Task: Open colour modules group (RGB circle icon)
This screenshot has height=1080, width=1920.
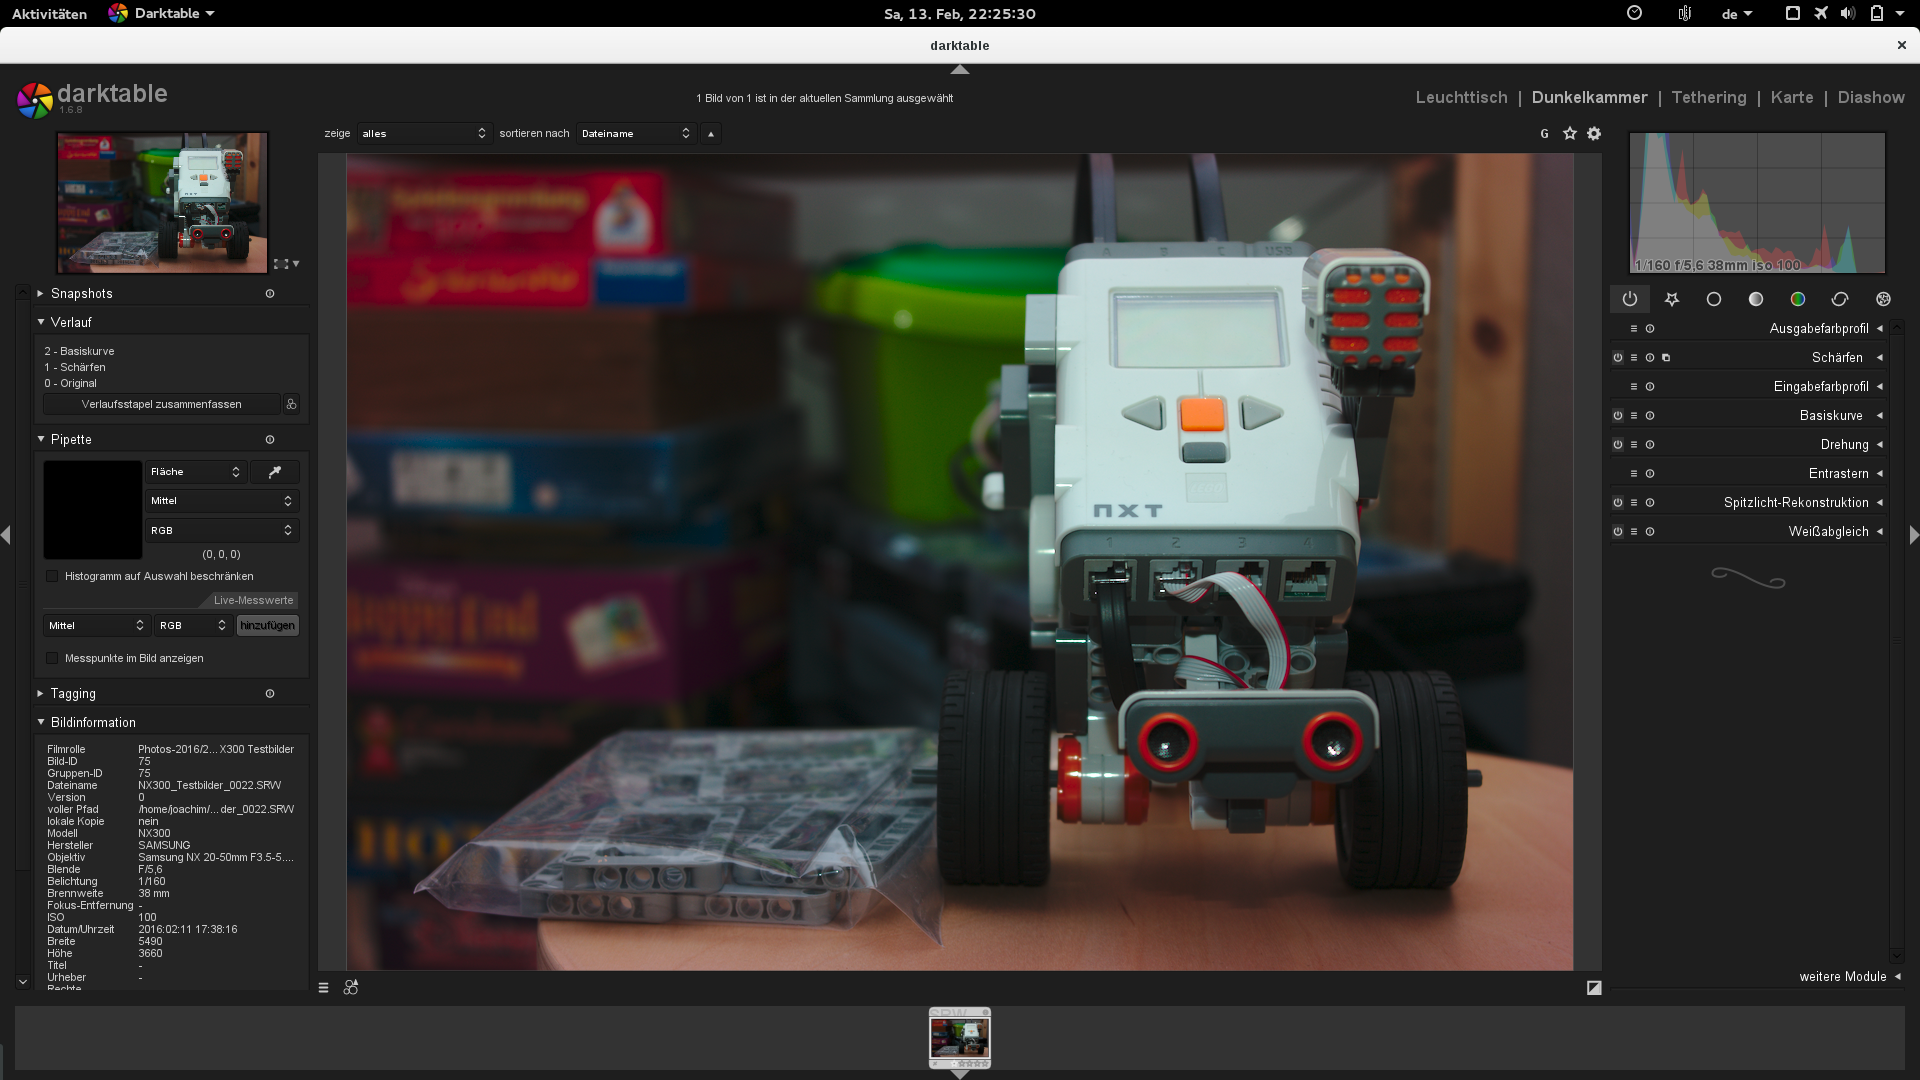Action: pyautogui.click(x=1798, y=299)
